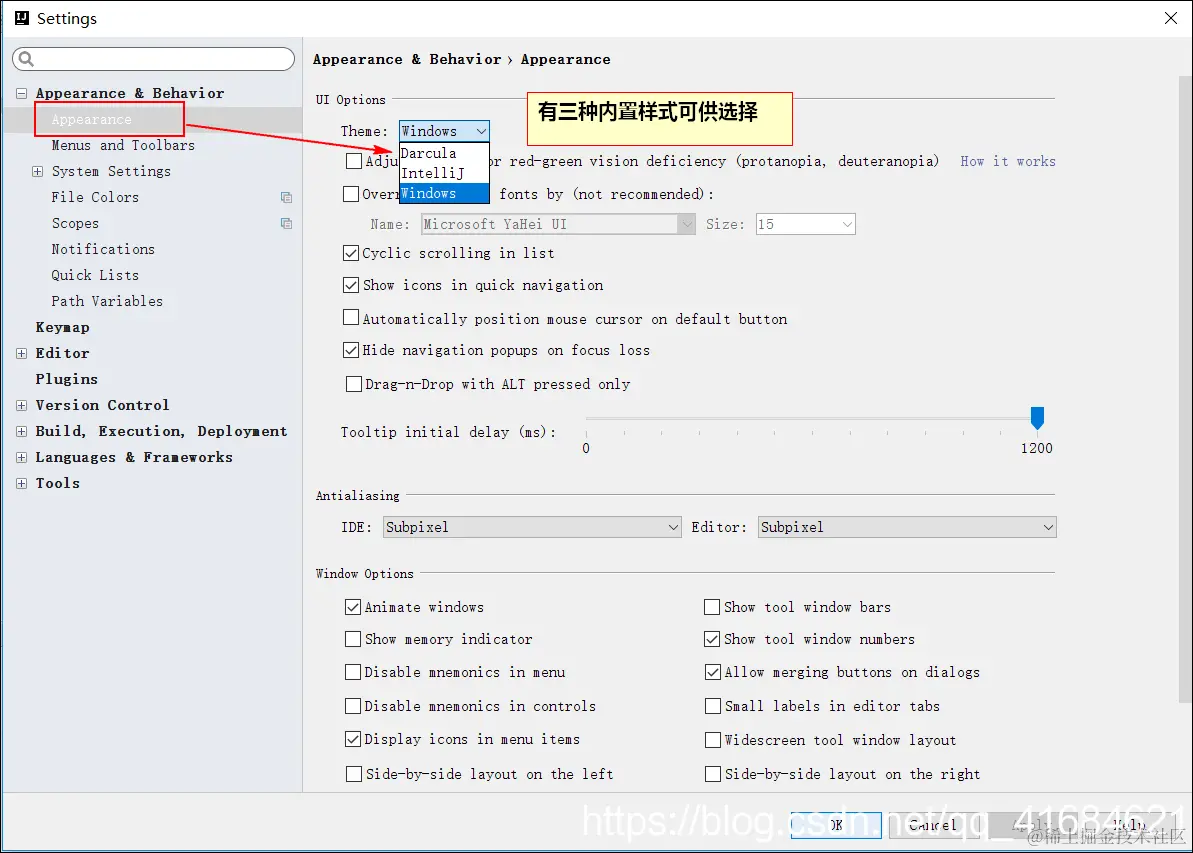This screenshot has height=853, width=1193.
Task: Enable Drag-n-Drop with ALT pressed only
Action: tap(353, 384)
